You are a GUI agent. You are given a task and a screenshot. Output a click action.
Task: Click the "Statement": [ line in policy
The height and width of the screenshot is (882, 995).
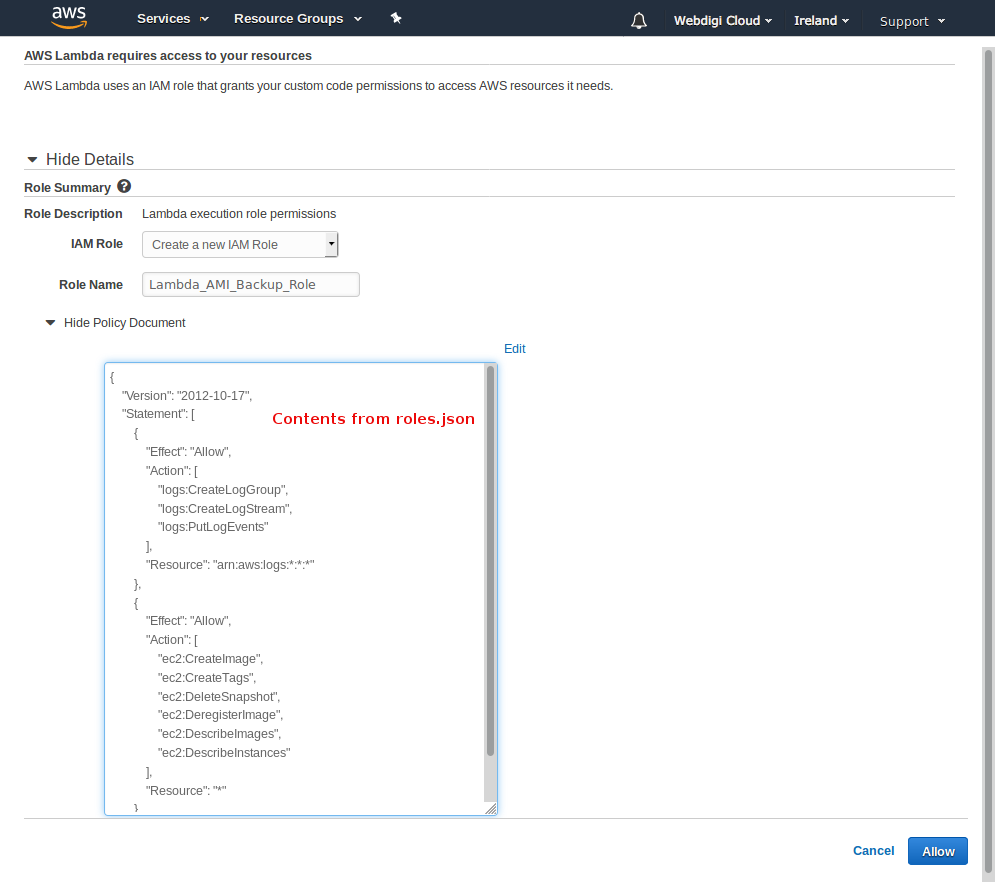159,414
